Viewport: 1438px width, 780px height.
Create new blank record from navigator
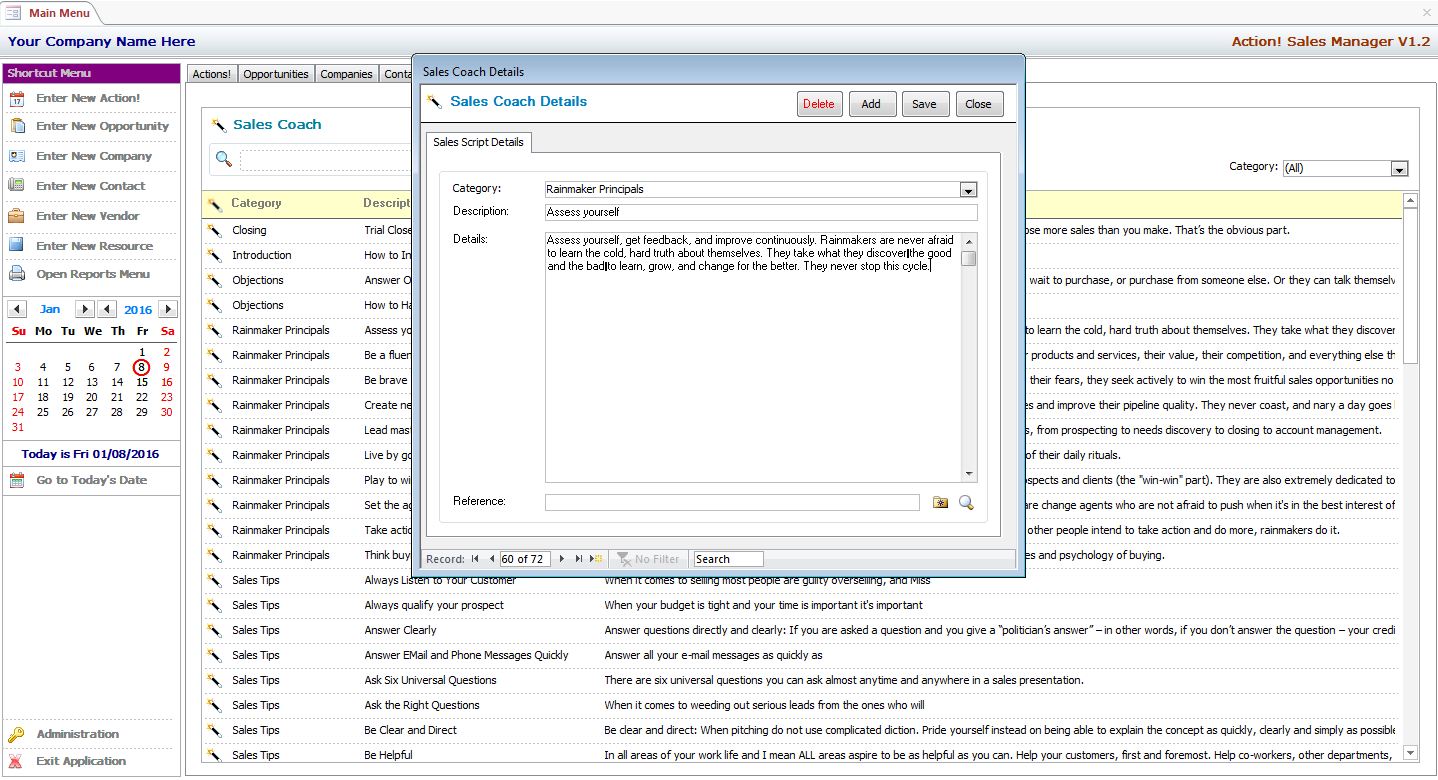[x=596, y=559]
